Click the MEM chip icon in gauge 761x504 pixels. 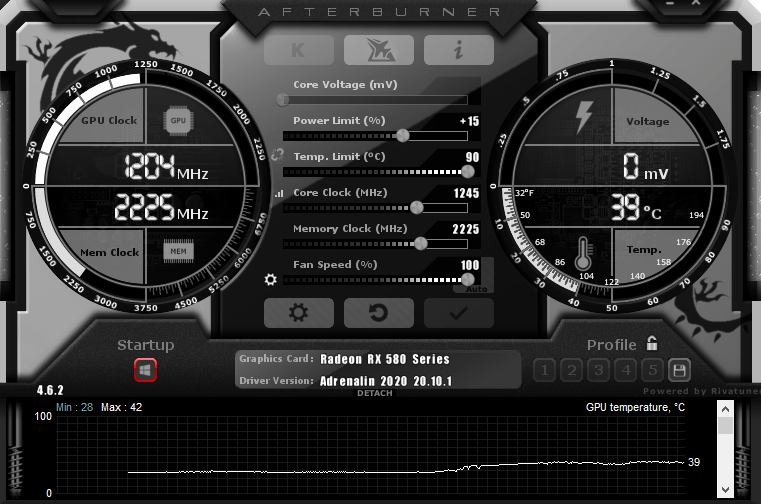pos(178,251)
